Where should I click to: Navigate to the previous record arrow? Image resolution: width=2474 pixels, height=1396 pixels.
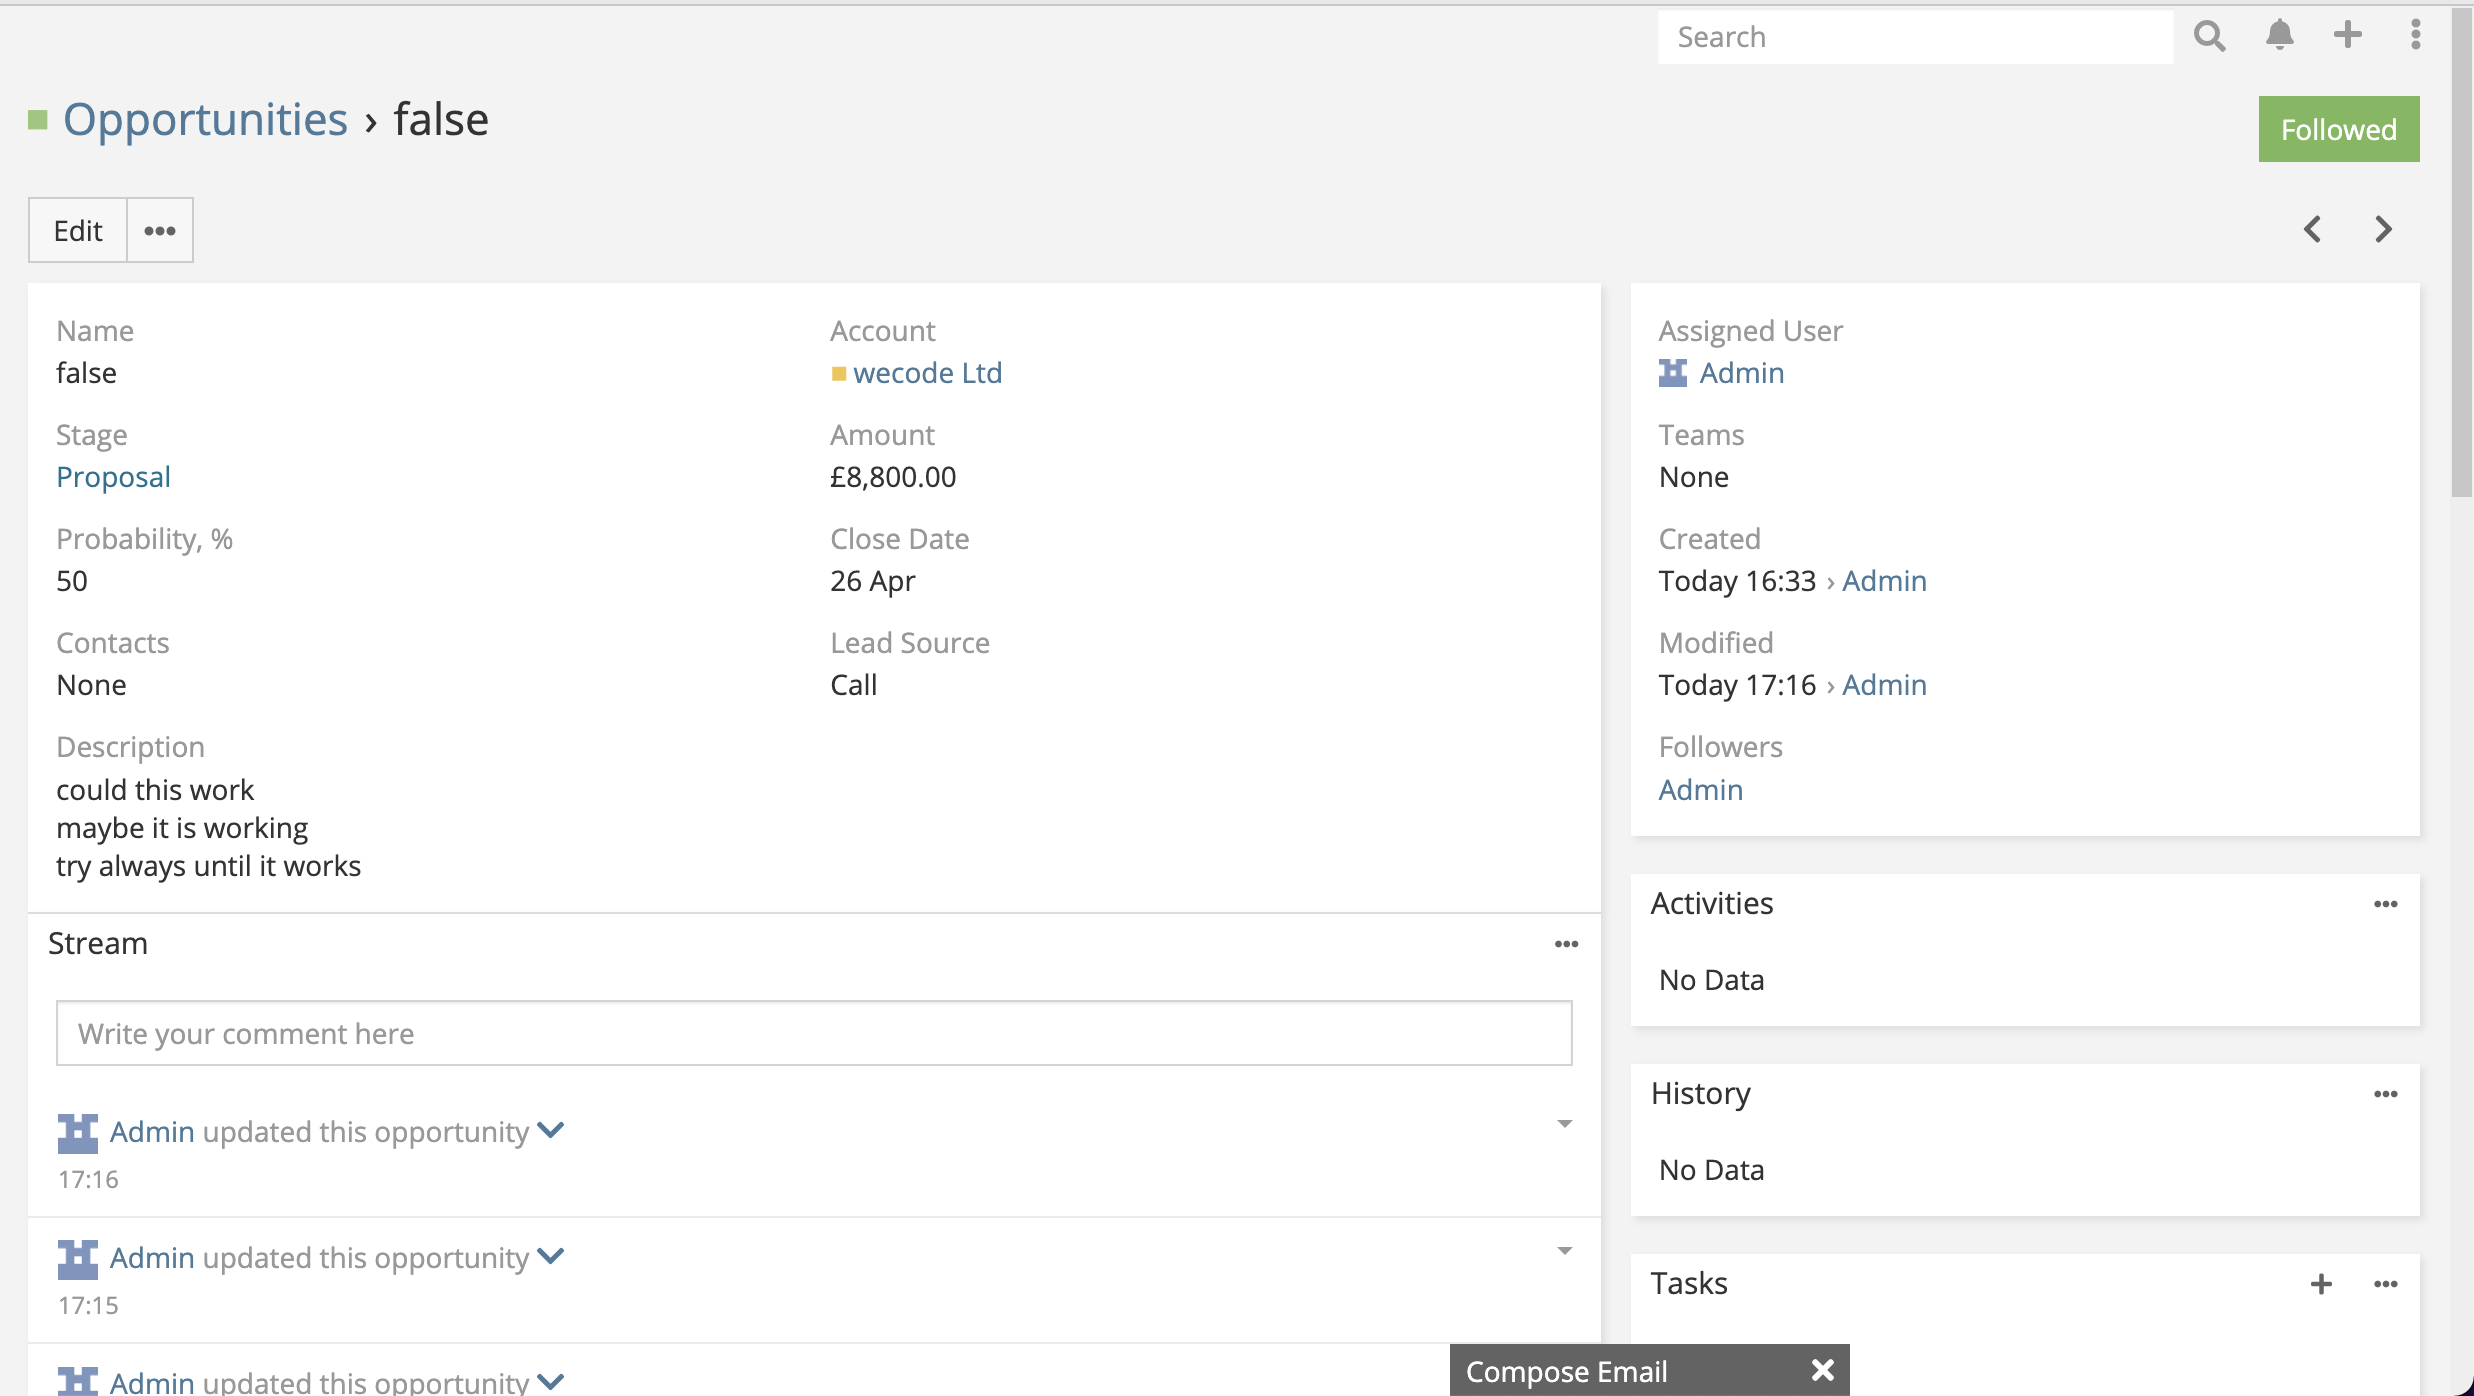tap(2312, 229)
